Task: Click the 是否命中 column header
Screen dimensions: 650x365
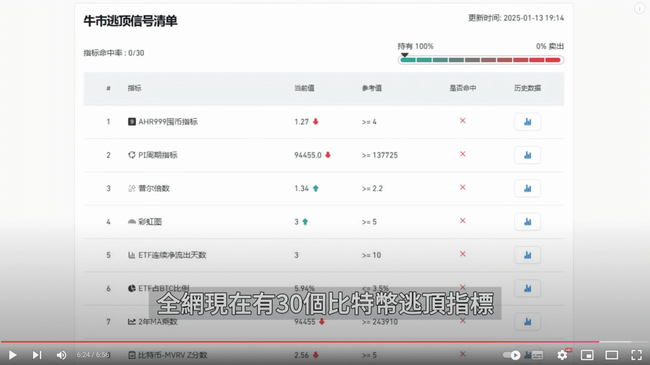Action: pos(463,88)
